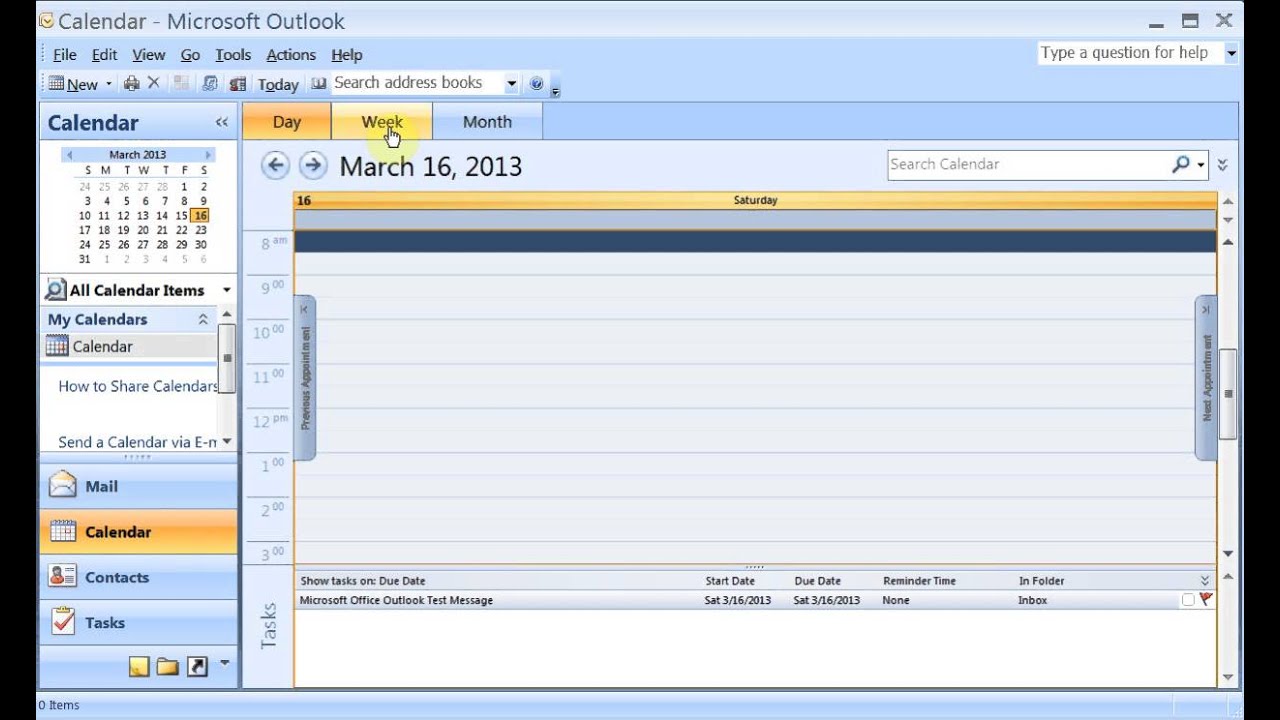Click the Today toolbar button
Viewport: 1280px width, 720px height.
pos(278,84)
